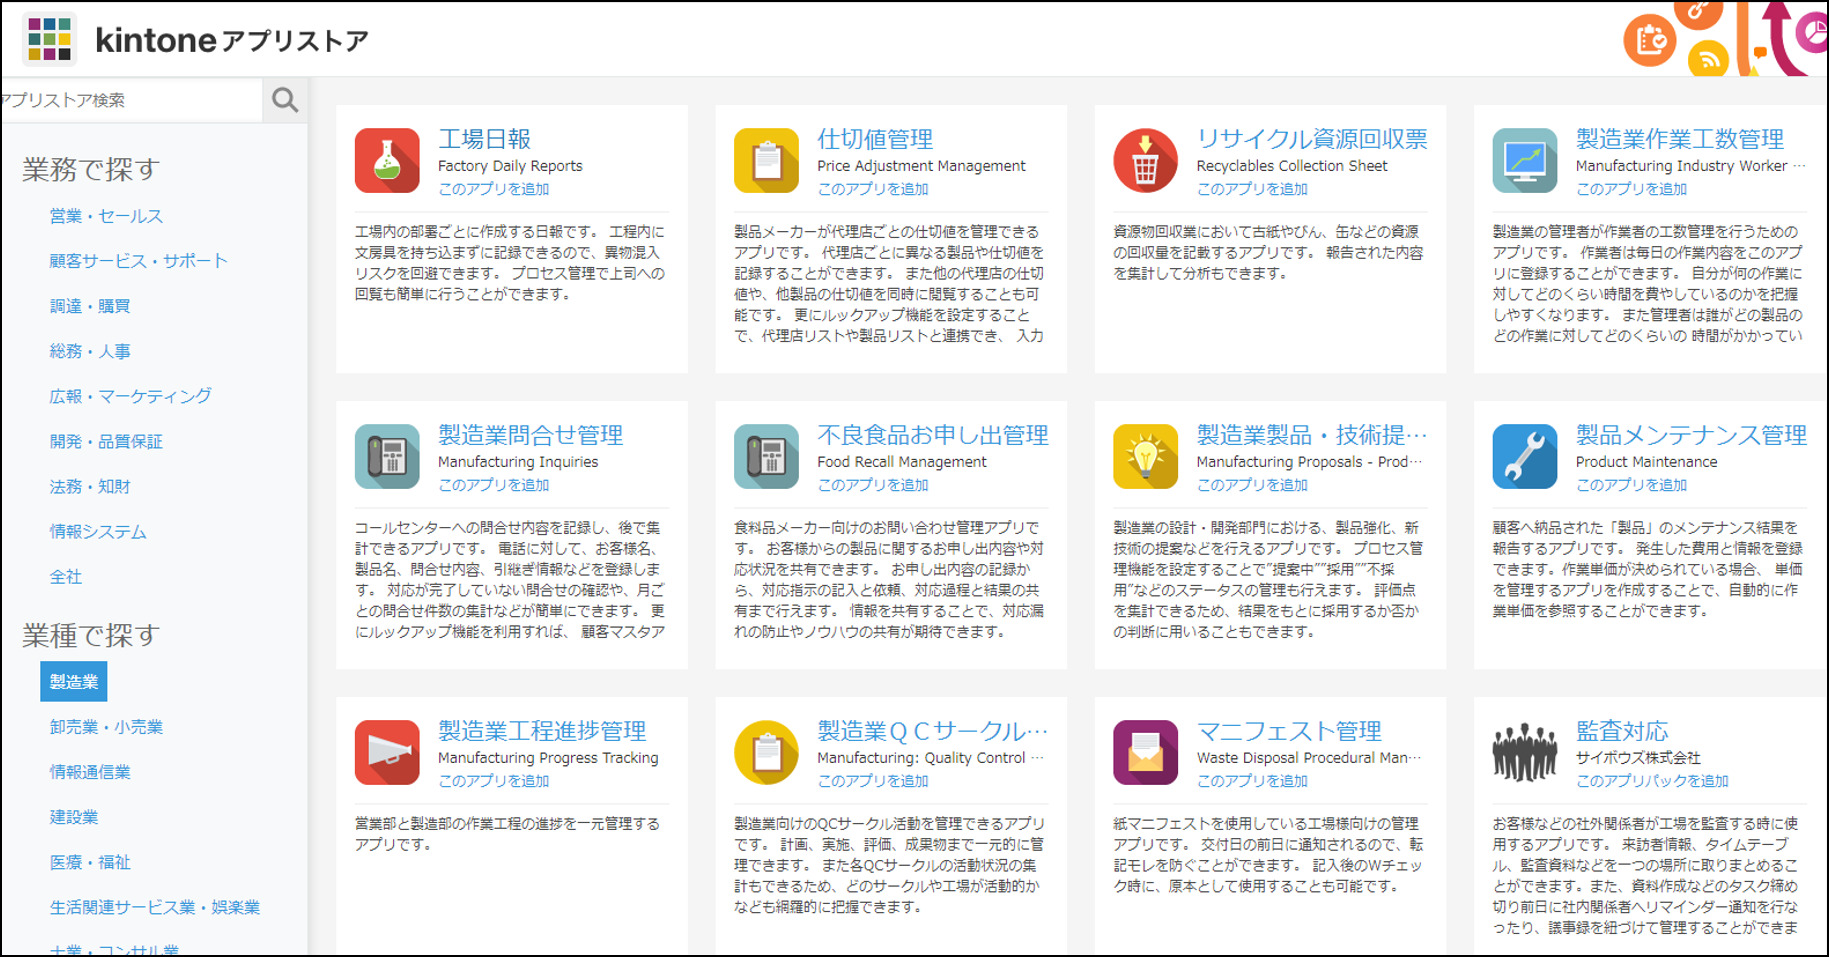Screen dimensions: 1829x957
Task: Add the Product Maintenance app
Action: tap(1632, 485)
